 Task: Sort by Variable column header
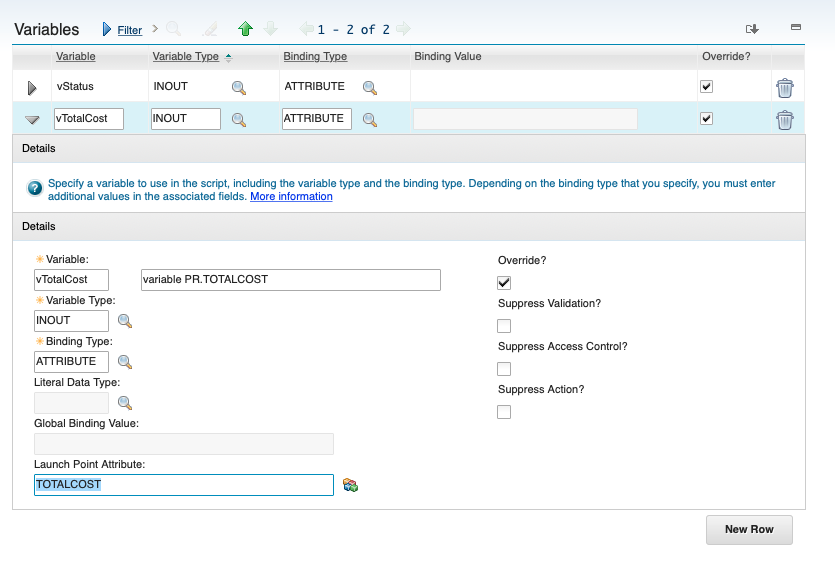(76, 56)
